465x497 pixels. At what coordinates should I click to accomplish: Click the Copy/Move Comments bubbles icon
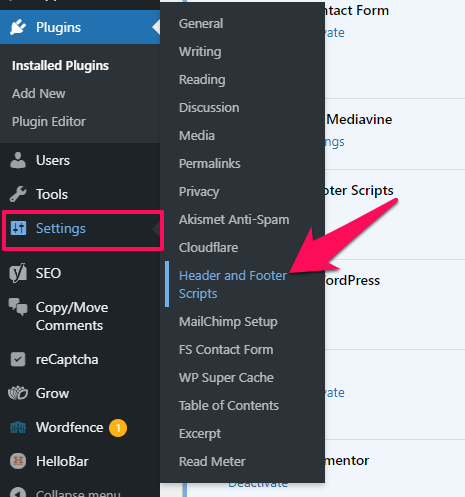18,307
